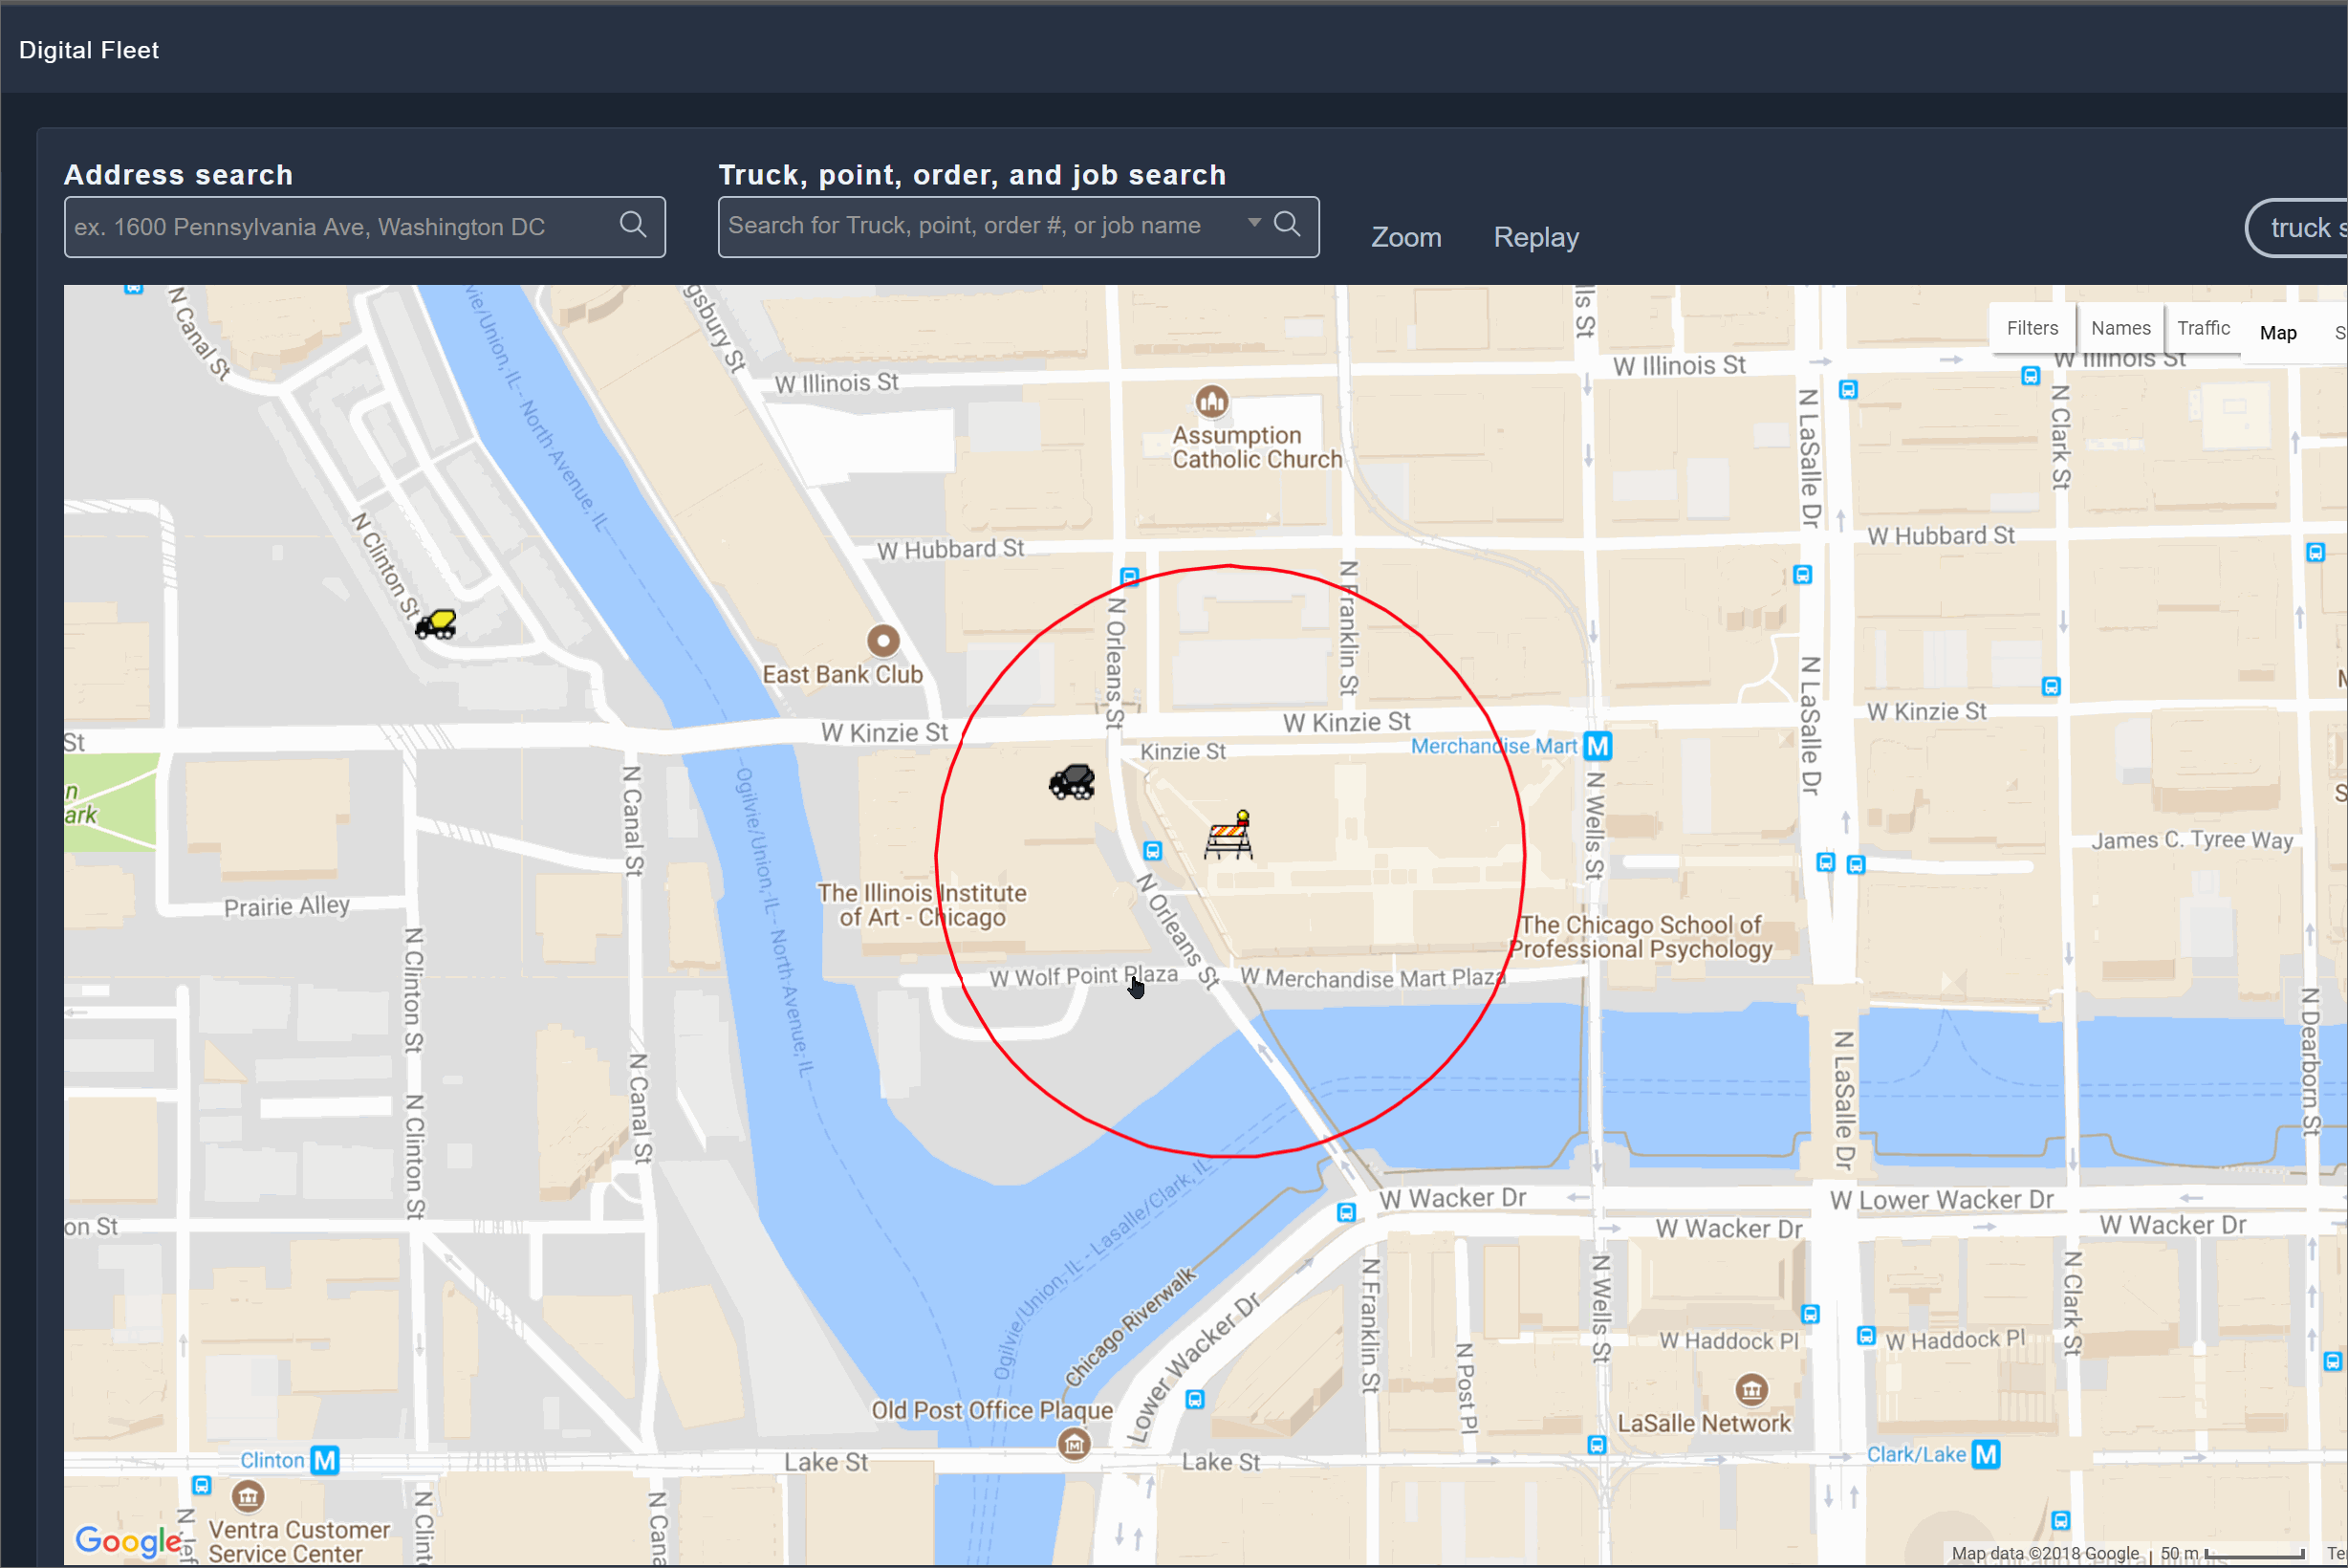Screen dimensions: 2348x1568
Task: Toggle the Names display on map
Action: pos(2120,328)
